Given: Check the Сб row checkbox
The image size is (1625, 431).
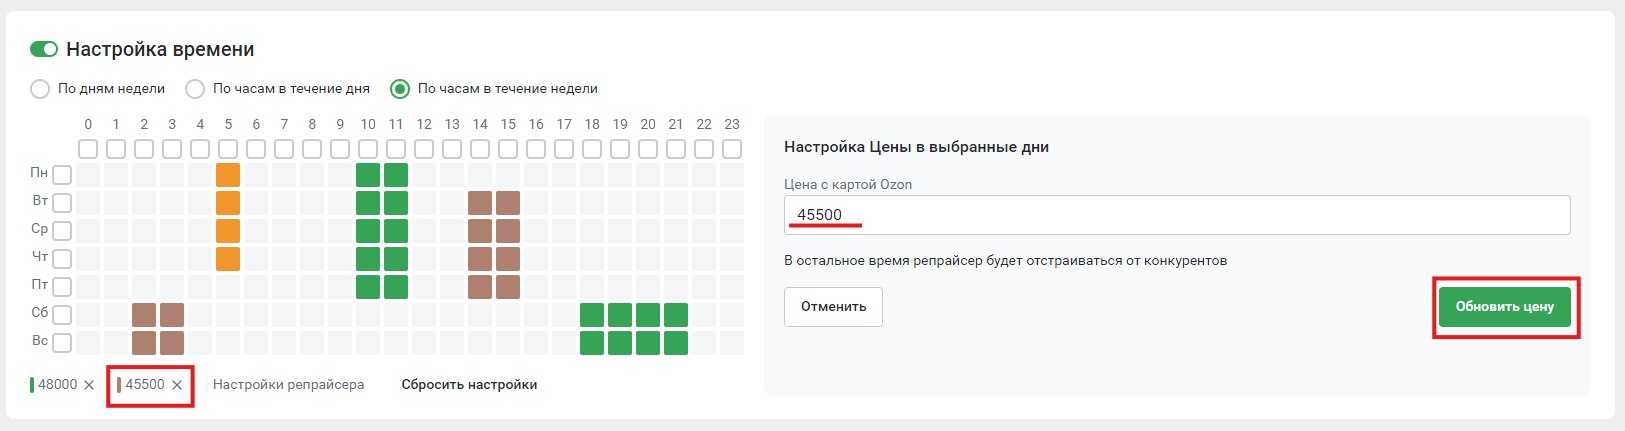Looking at the screenshot, I should coord(62,315).
